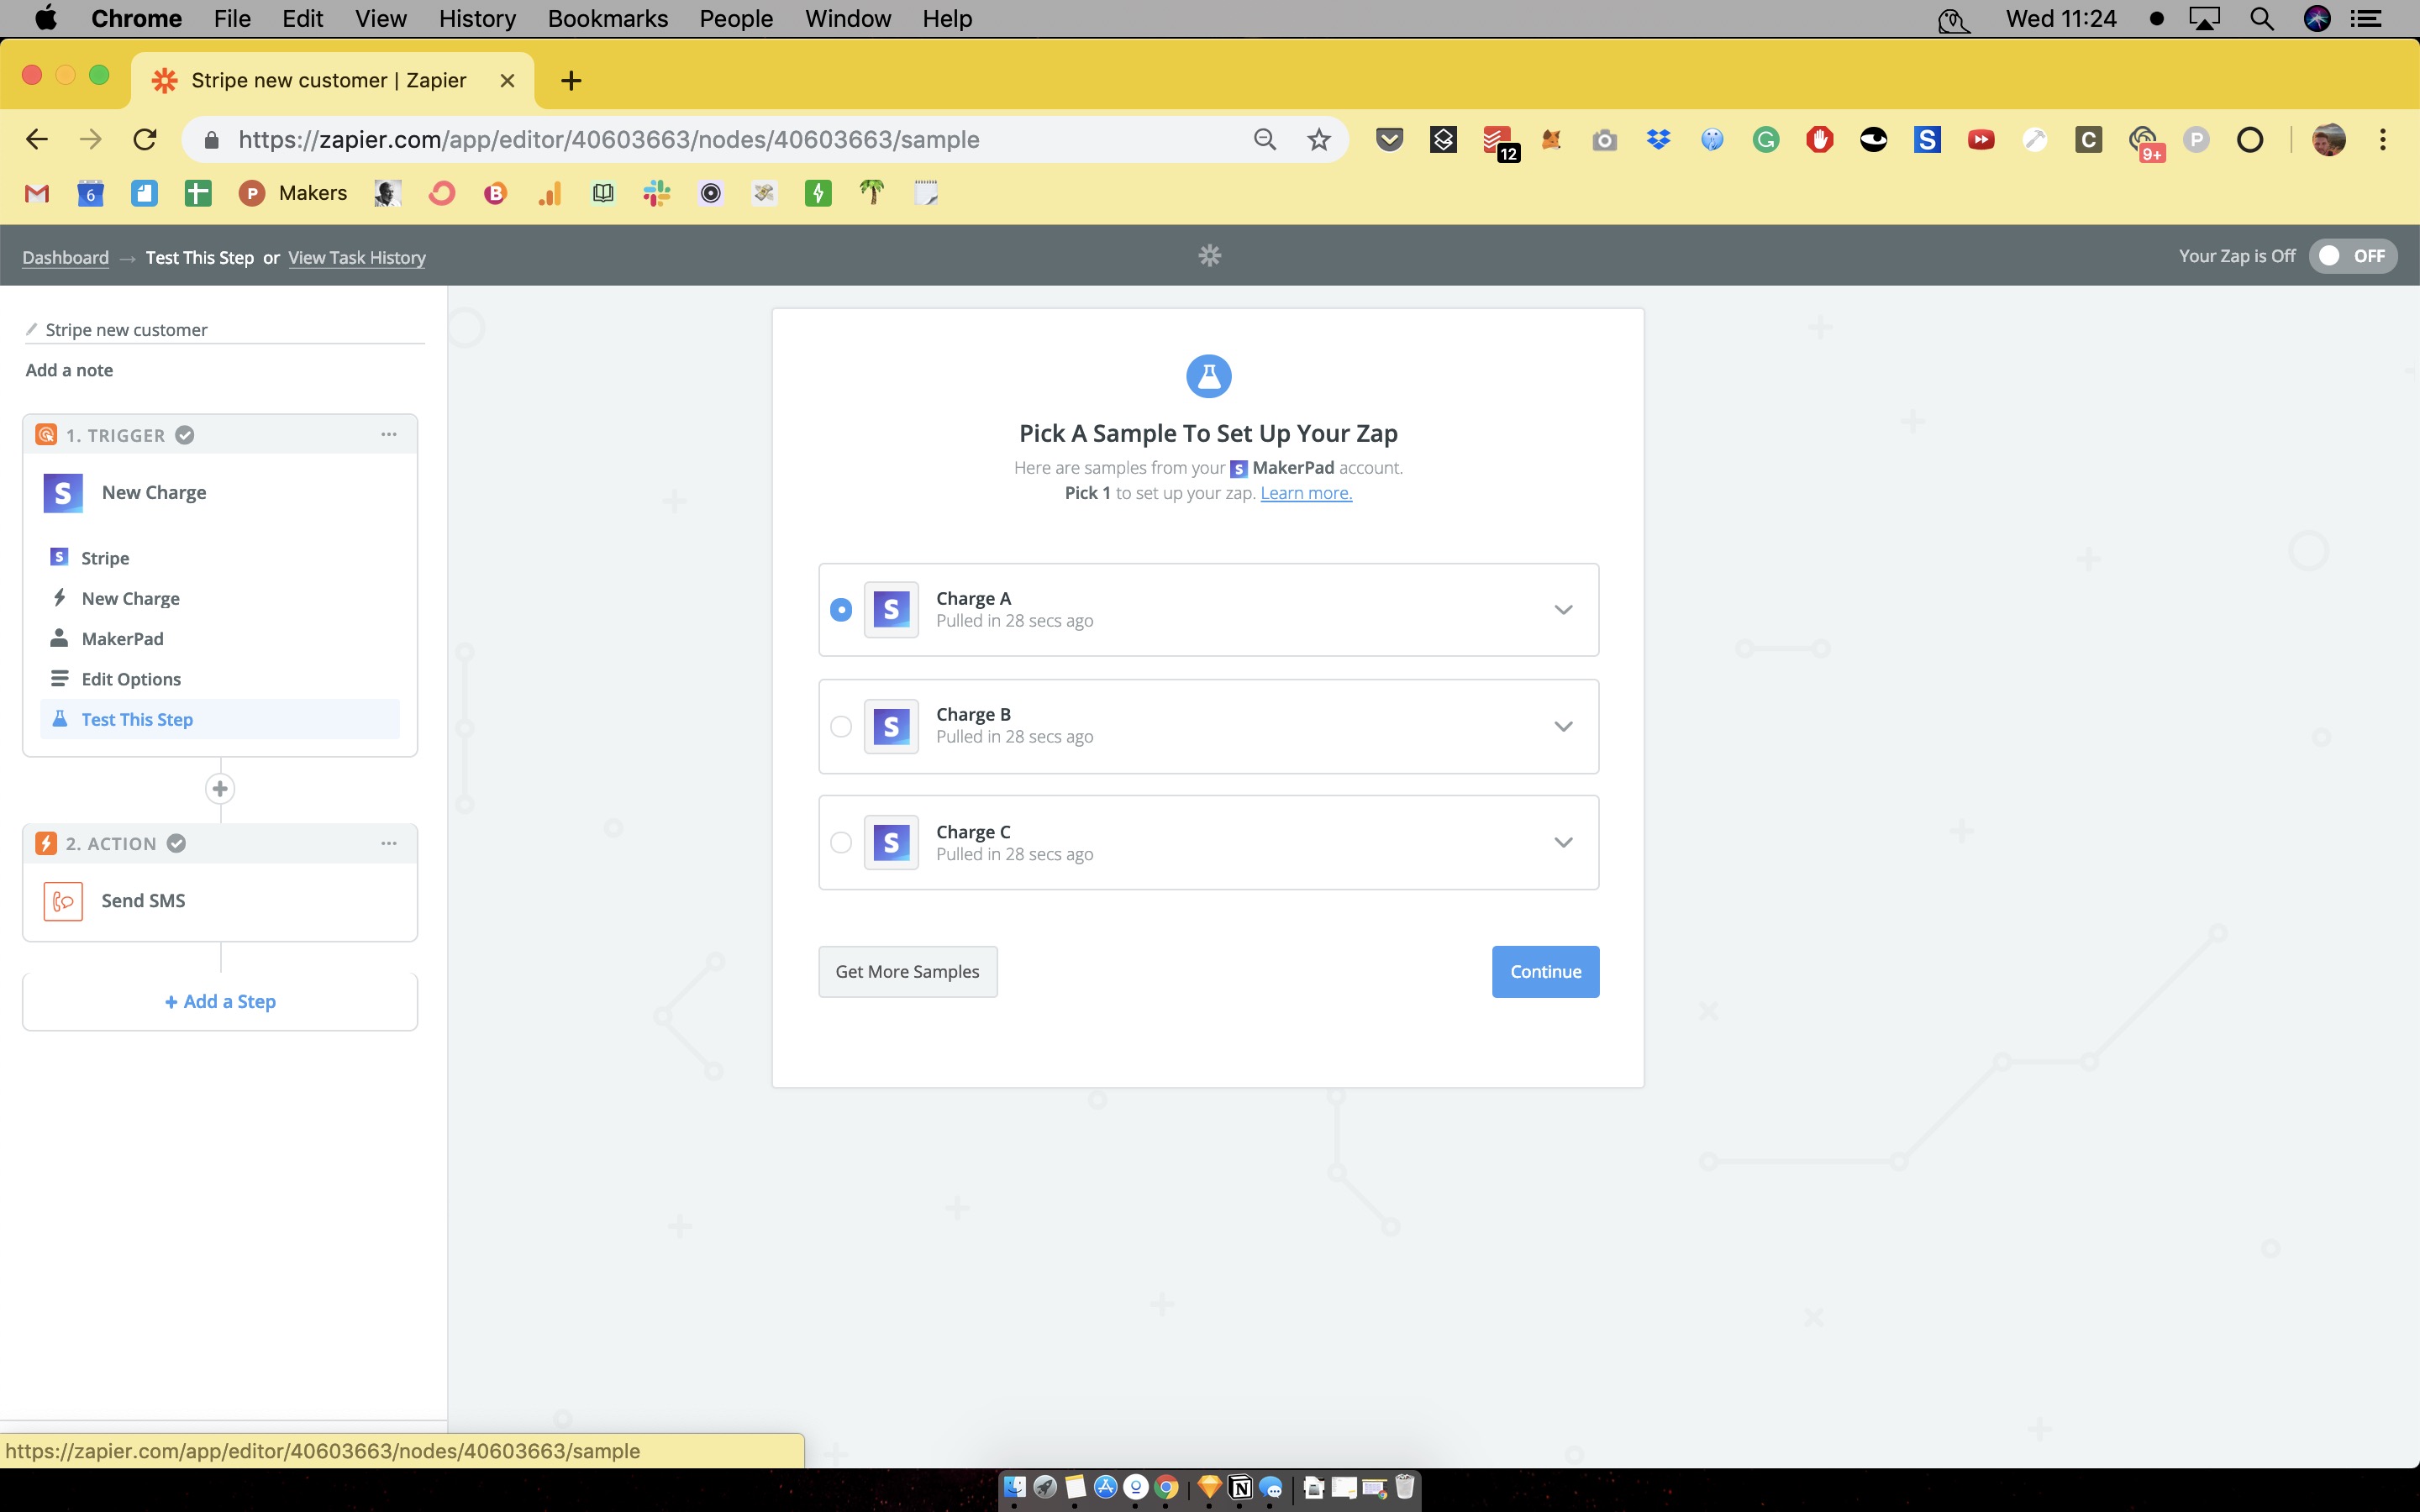Turn on the Zap OFF switch

click(2352, 256)
